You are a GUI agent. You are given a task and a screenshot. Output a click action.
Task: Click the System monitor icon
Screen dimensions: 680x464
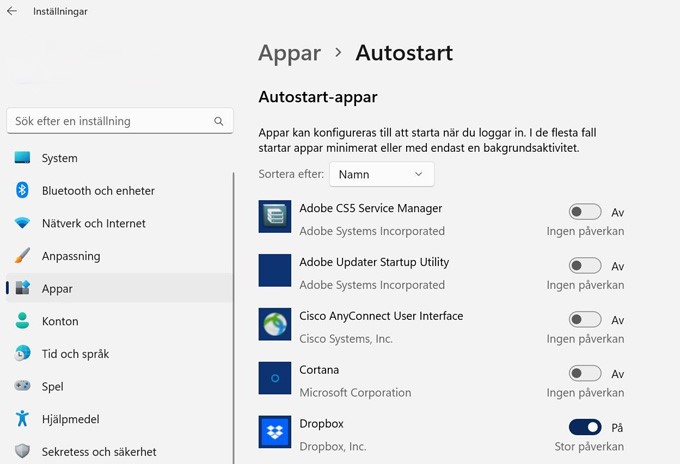[x=22, y=157]
